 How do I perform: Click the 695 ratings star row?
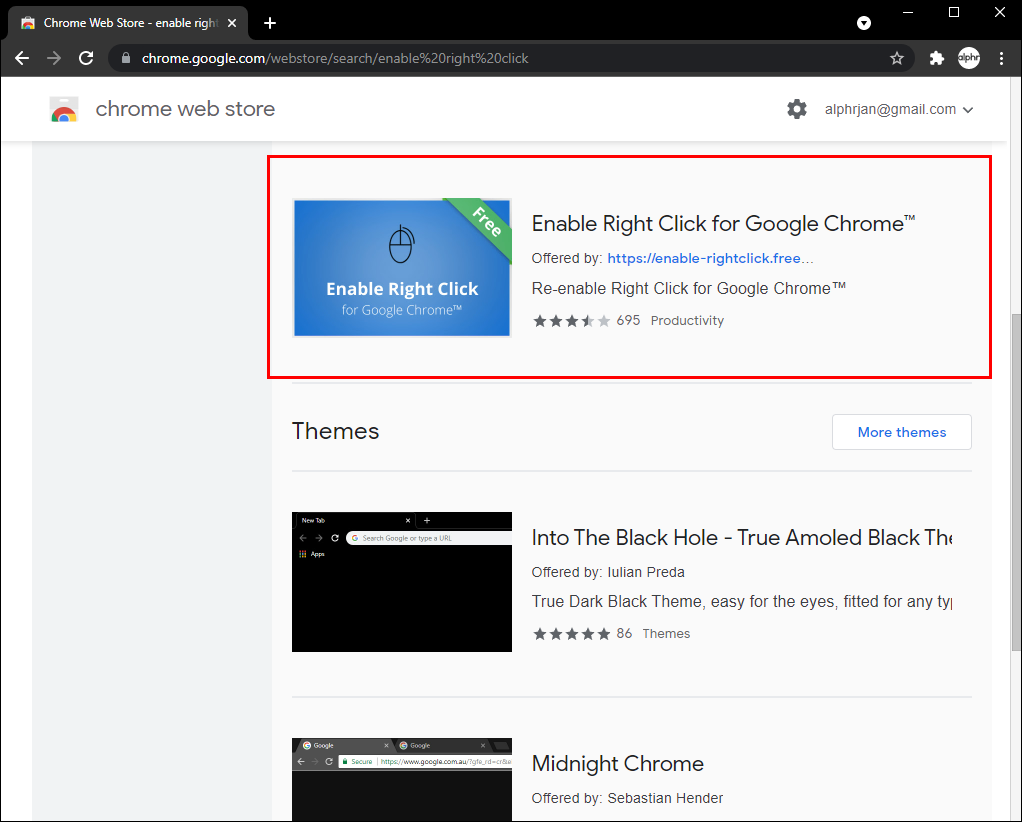(x=572, y=321)
